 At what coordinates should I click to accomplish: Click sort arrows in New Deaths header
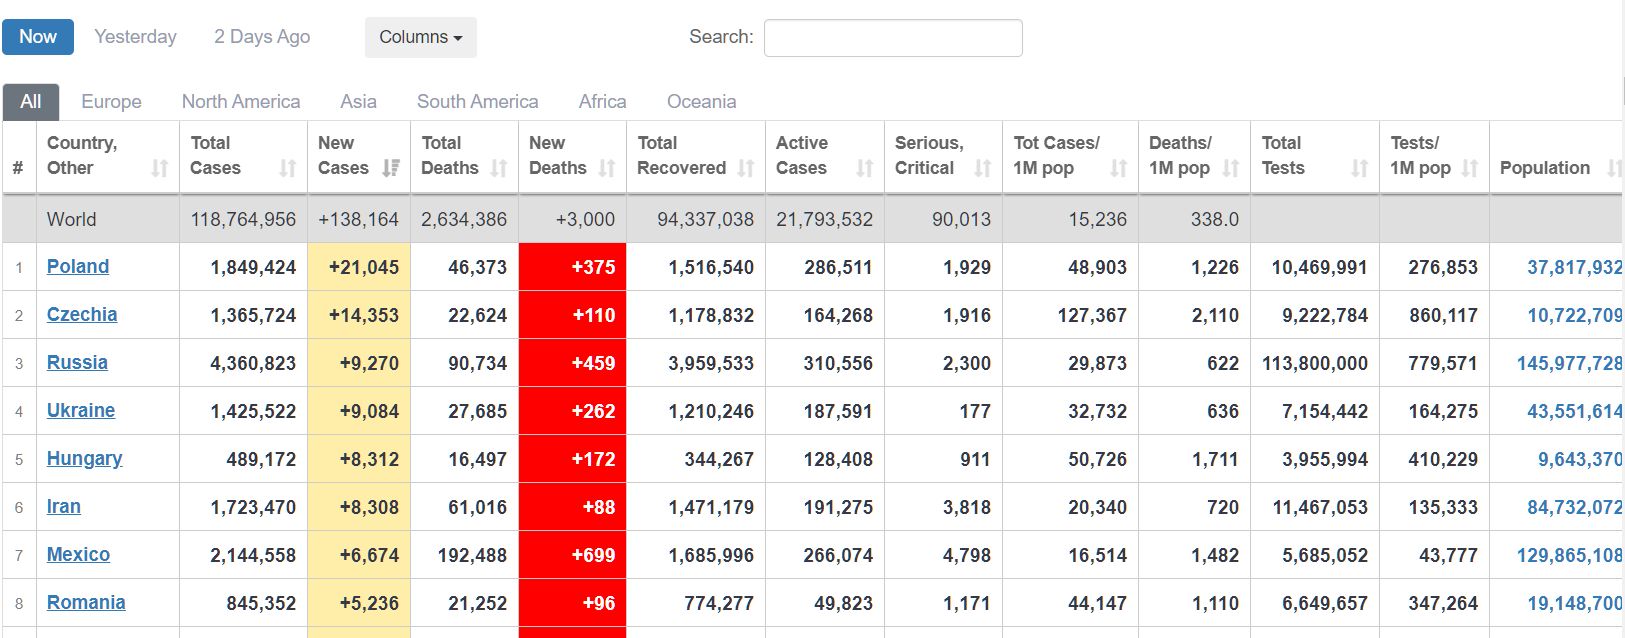(607, 168)
